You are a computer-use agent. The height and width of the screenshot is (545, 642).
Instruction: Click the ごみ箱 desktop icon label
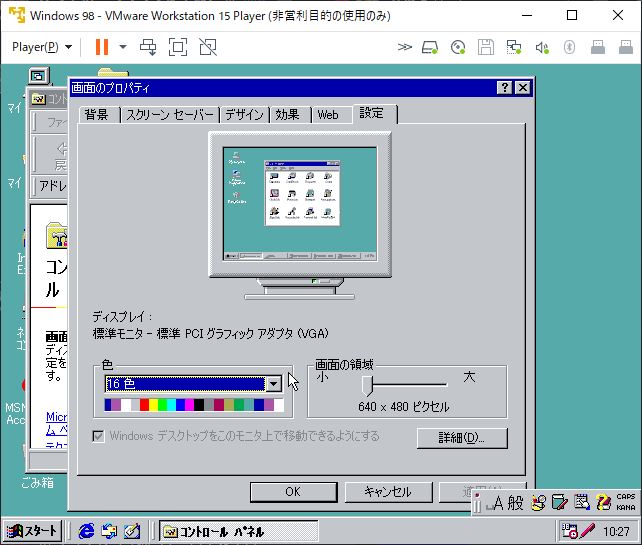click(x=37, y=483)
